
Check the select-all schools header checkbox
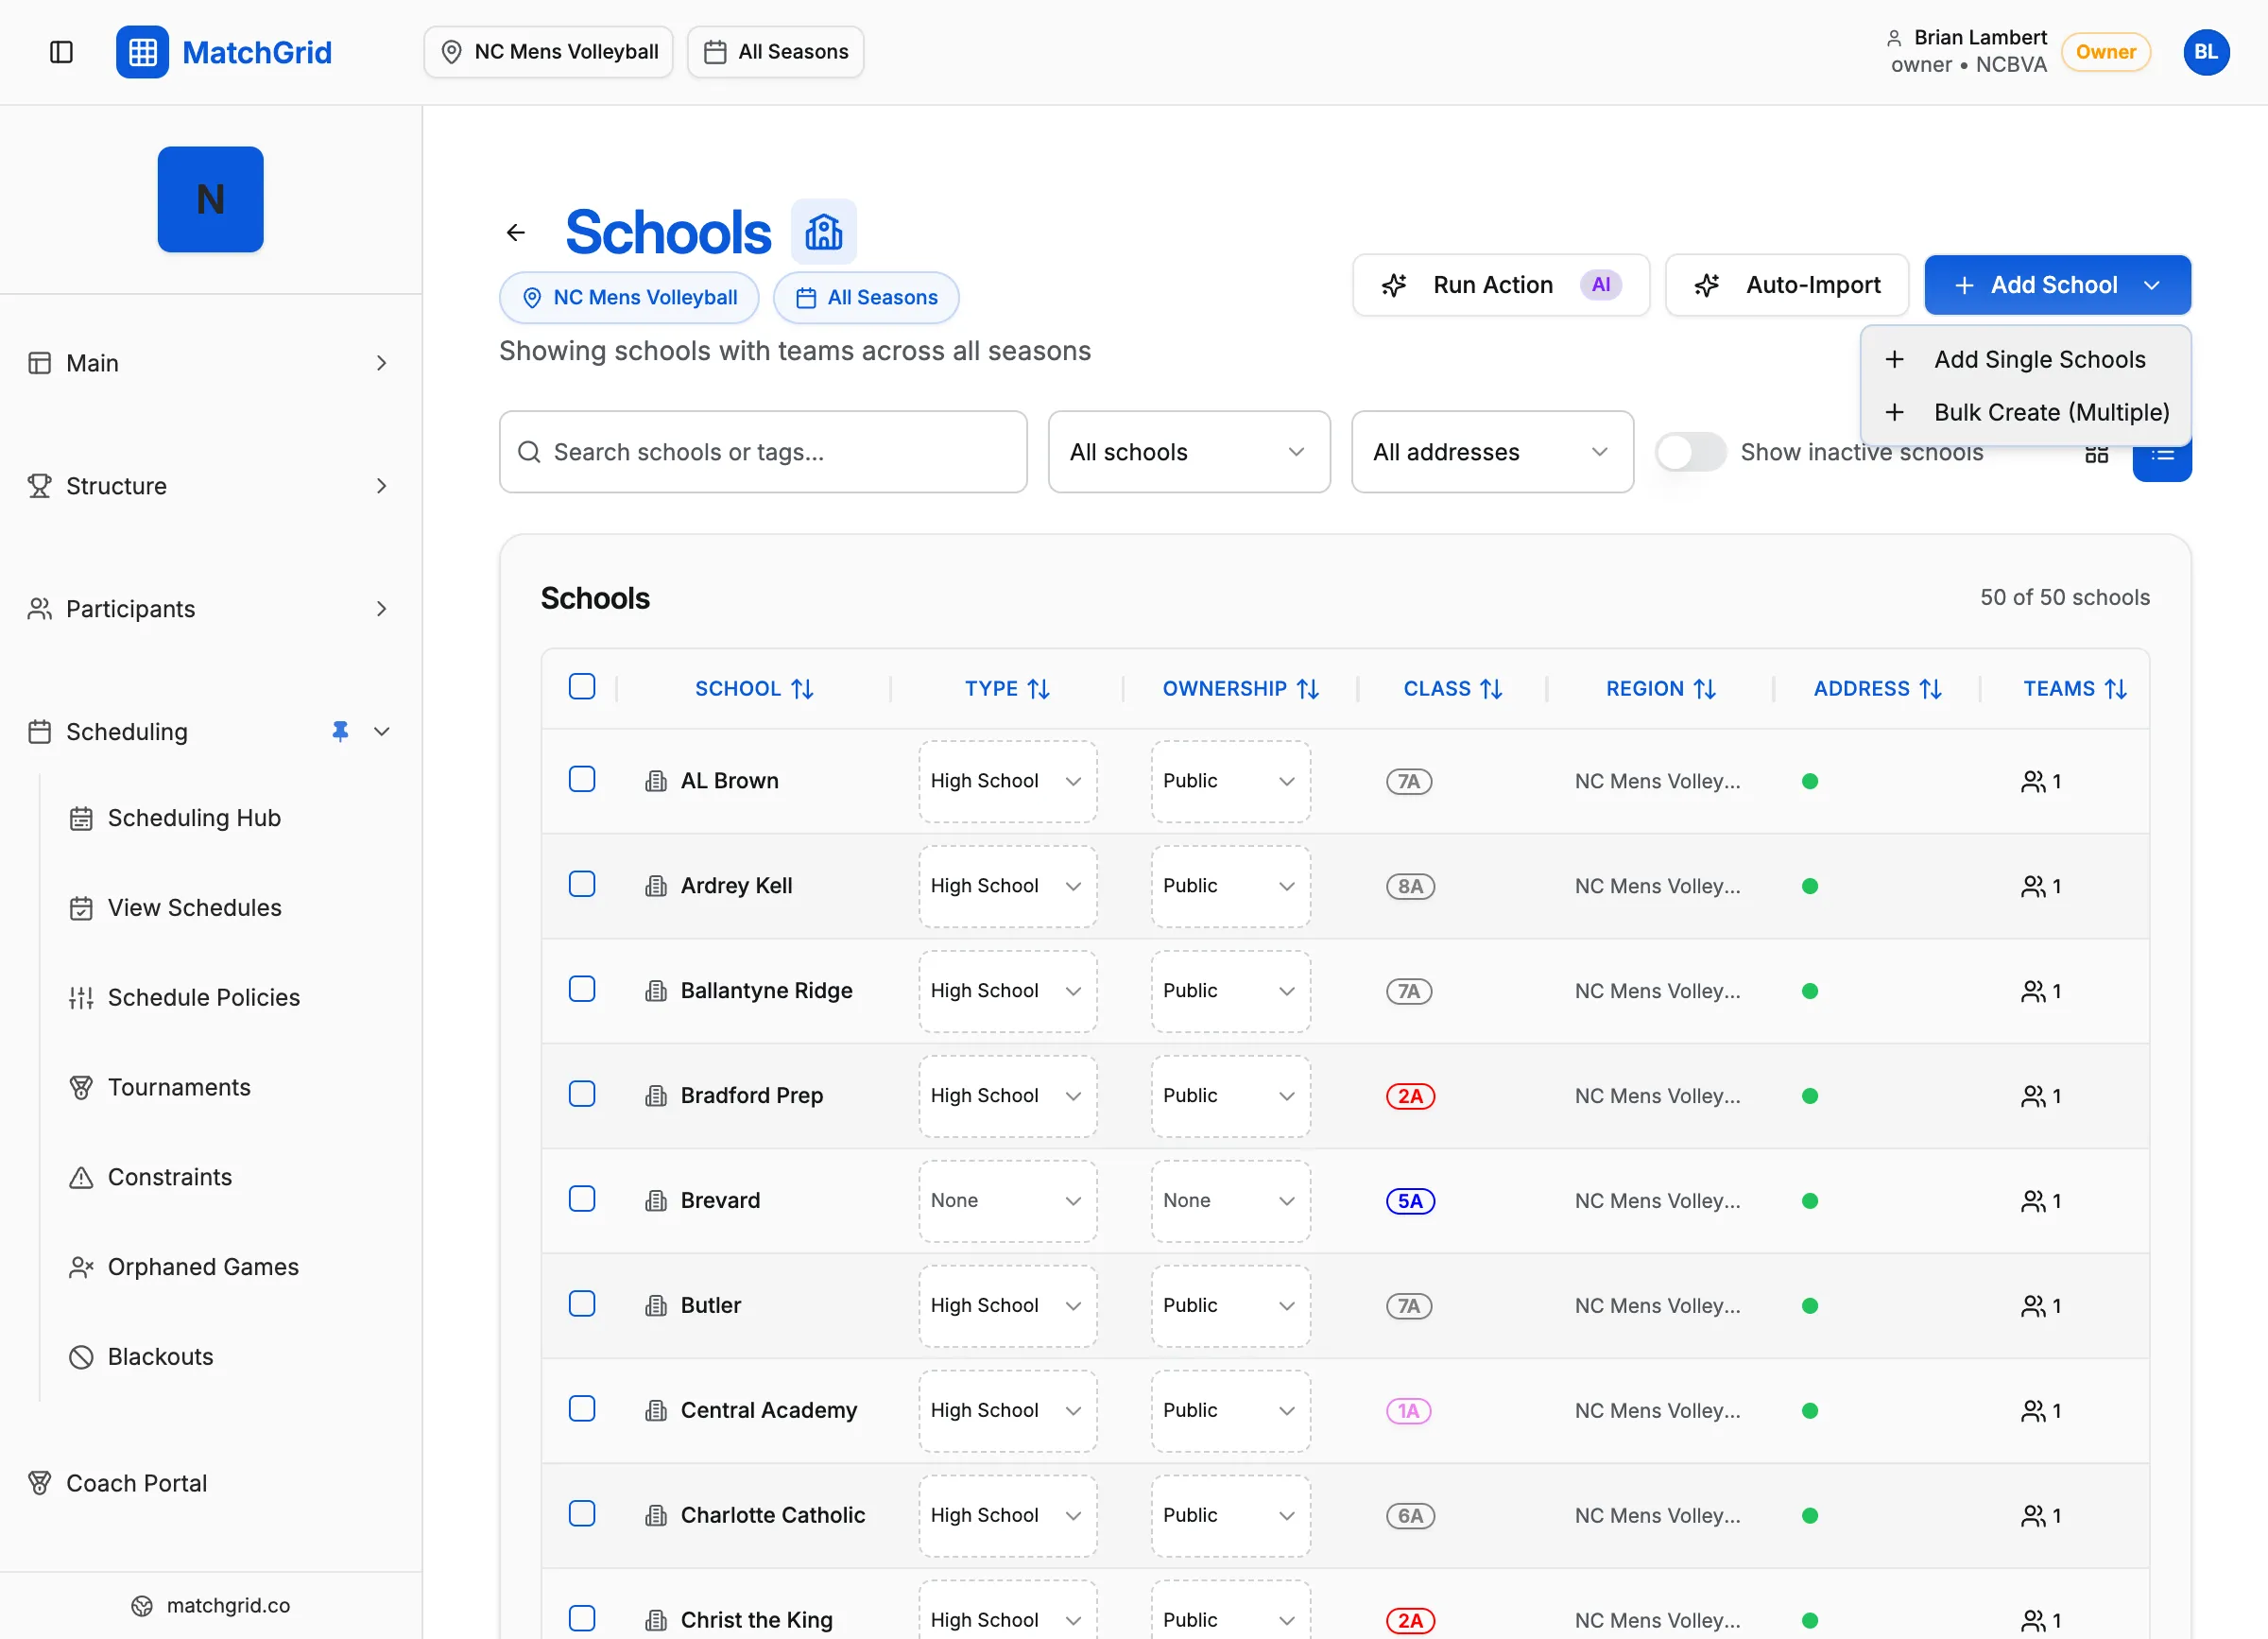coord(582,687)
